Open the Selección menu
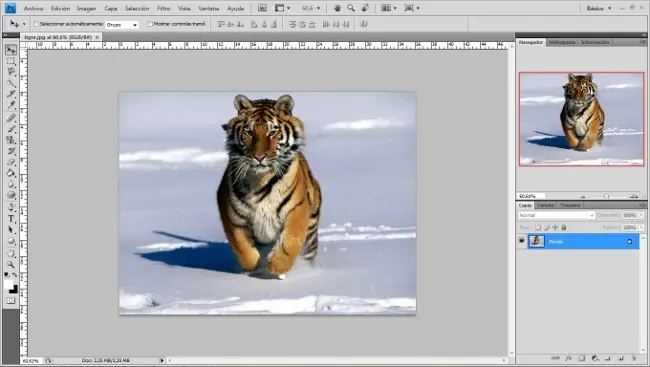Screen dimensions: 650x367 (x=137, y=8)
